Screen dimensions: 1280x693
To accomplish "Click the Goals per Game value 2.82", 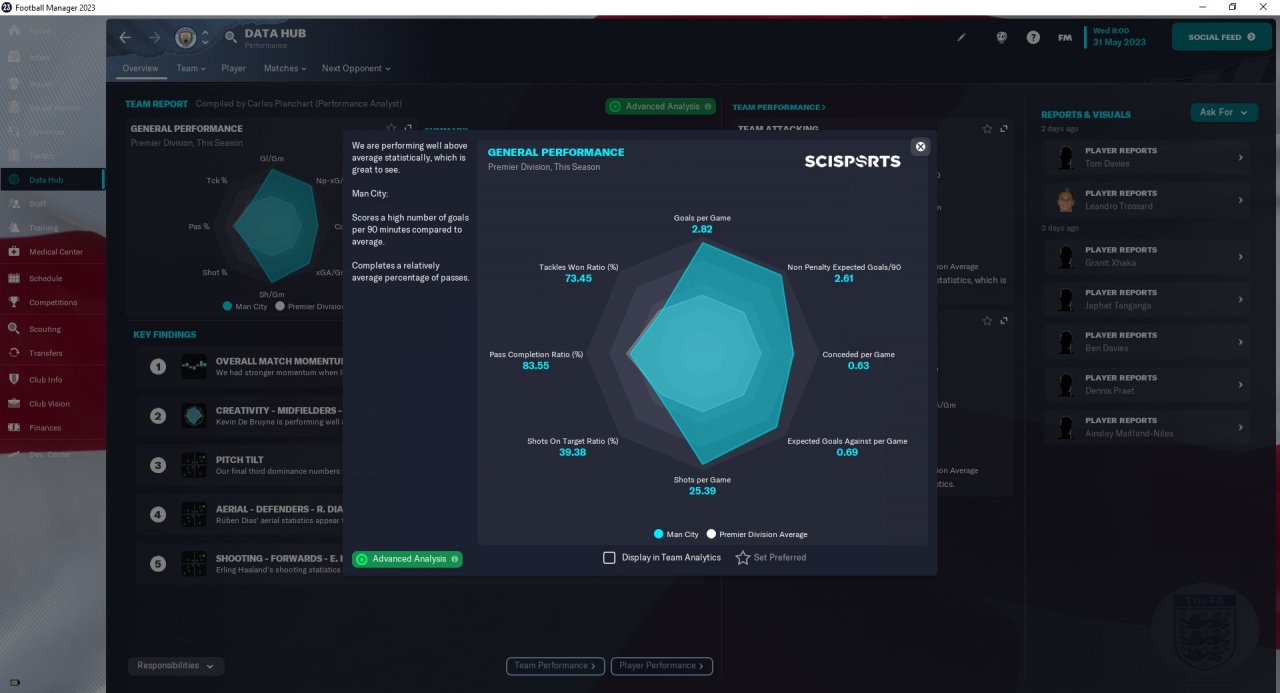I will click(x=702, y=229).
